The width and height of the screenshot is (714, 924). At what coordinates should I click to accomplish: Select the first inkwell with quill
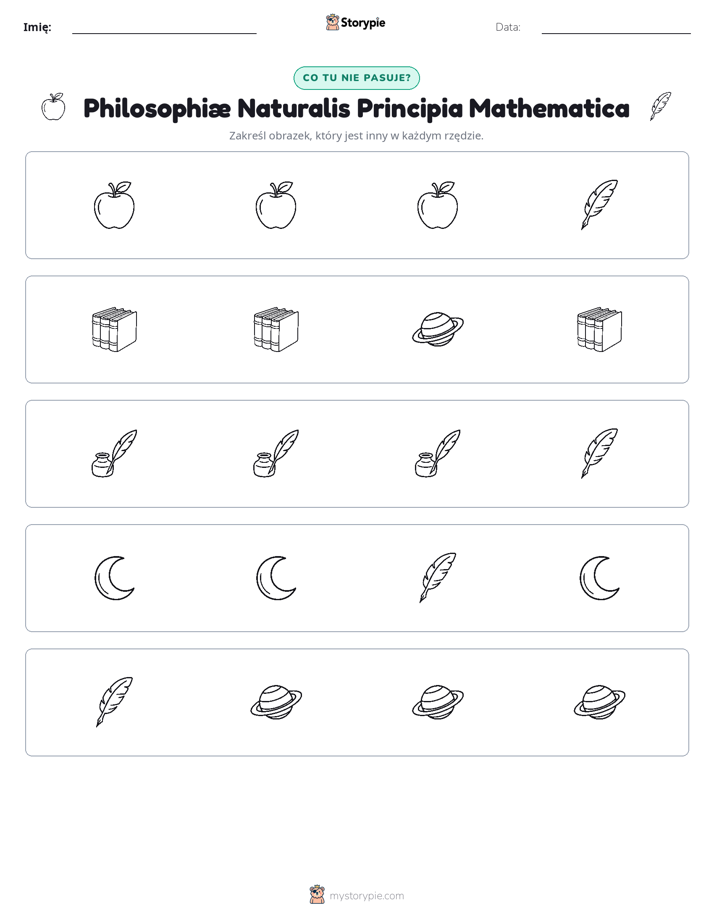[x=114, y=453]
